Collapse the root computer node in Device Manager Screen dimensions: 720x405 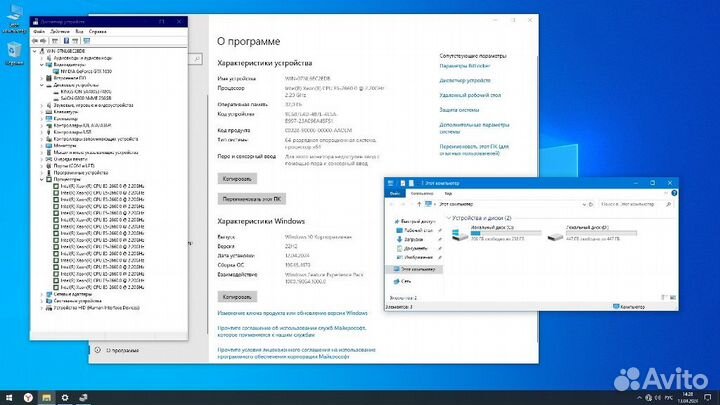coord(35,51)
